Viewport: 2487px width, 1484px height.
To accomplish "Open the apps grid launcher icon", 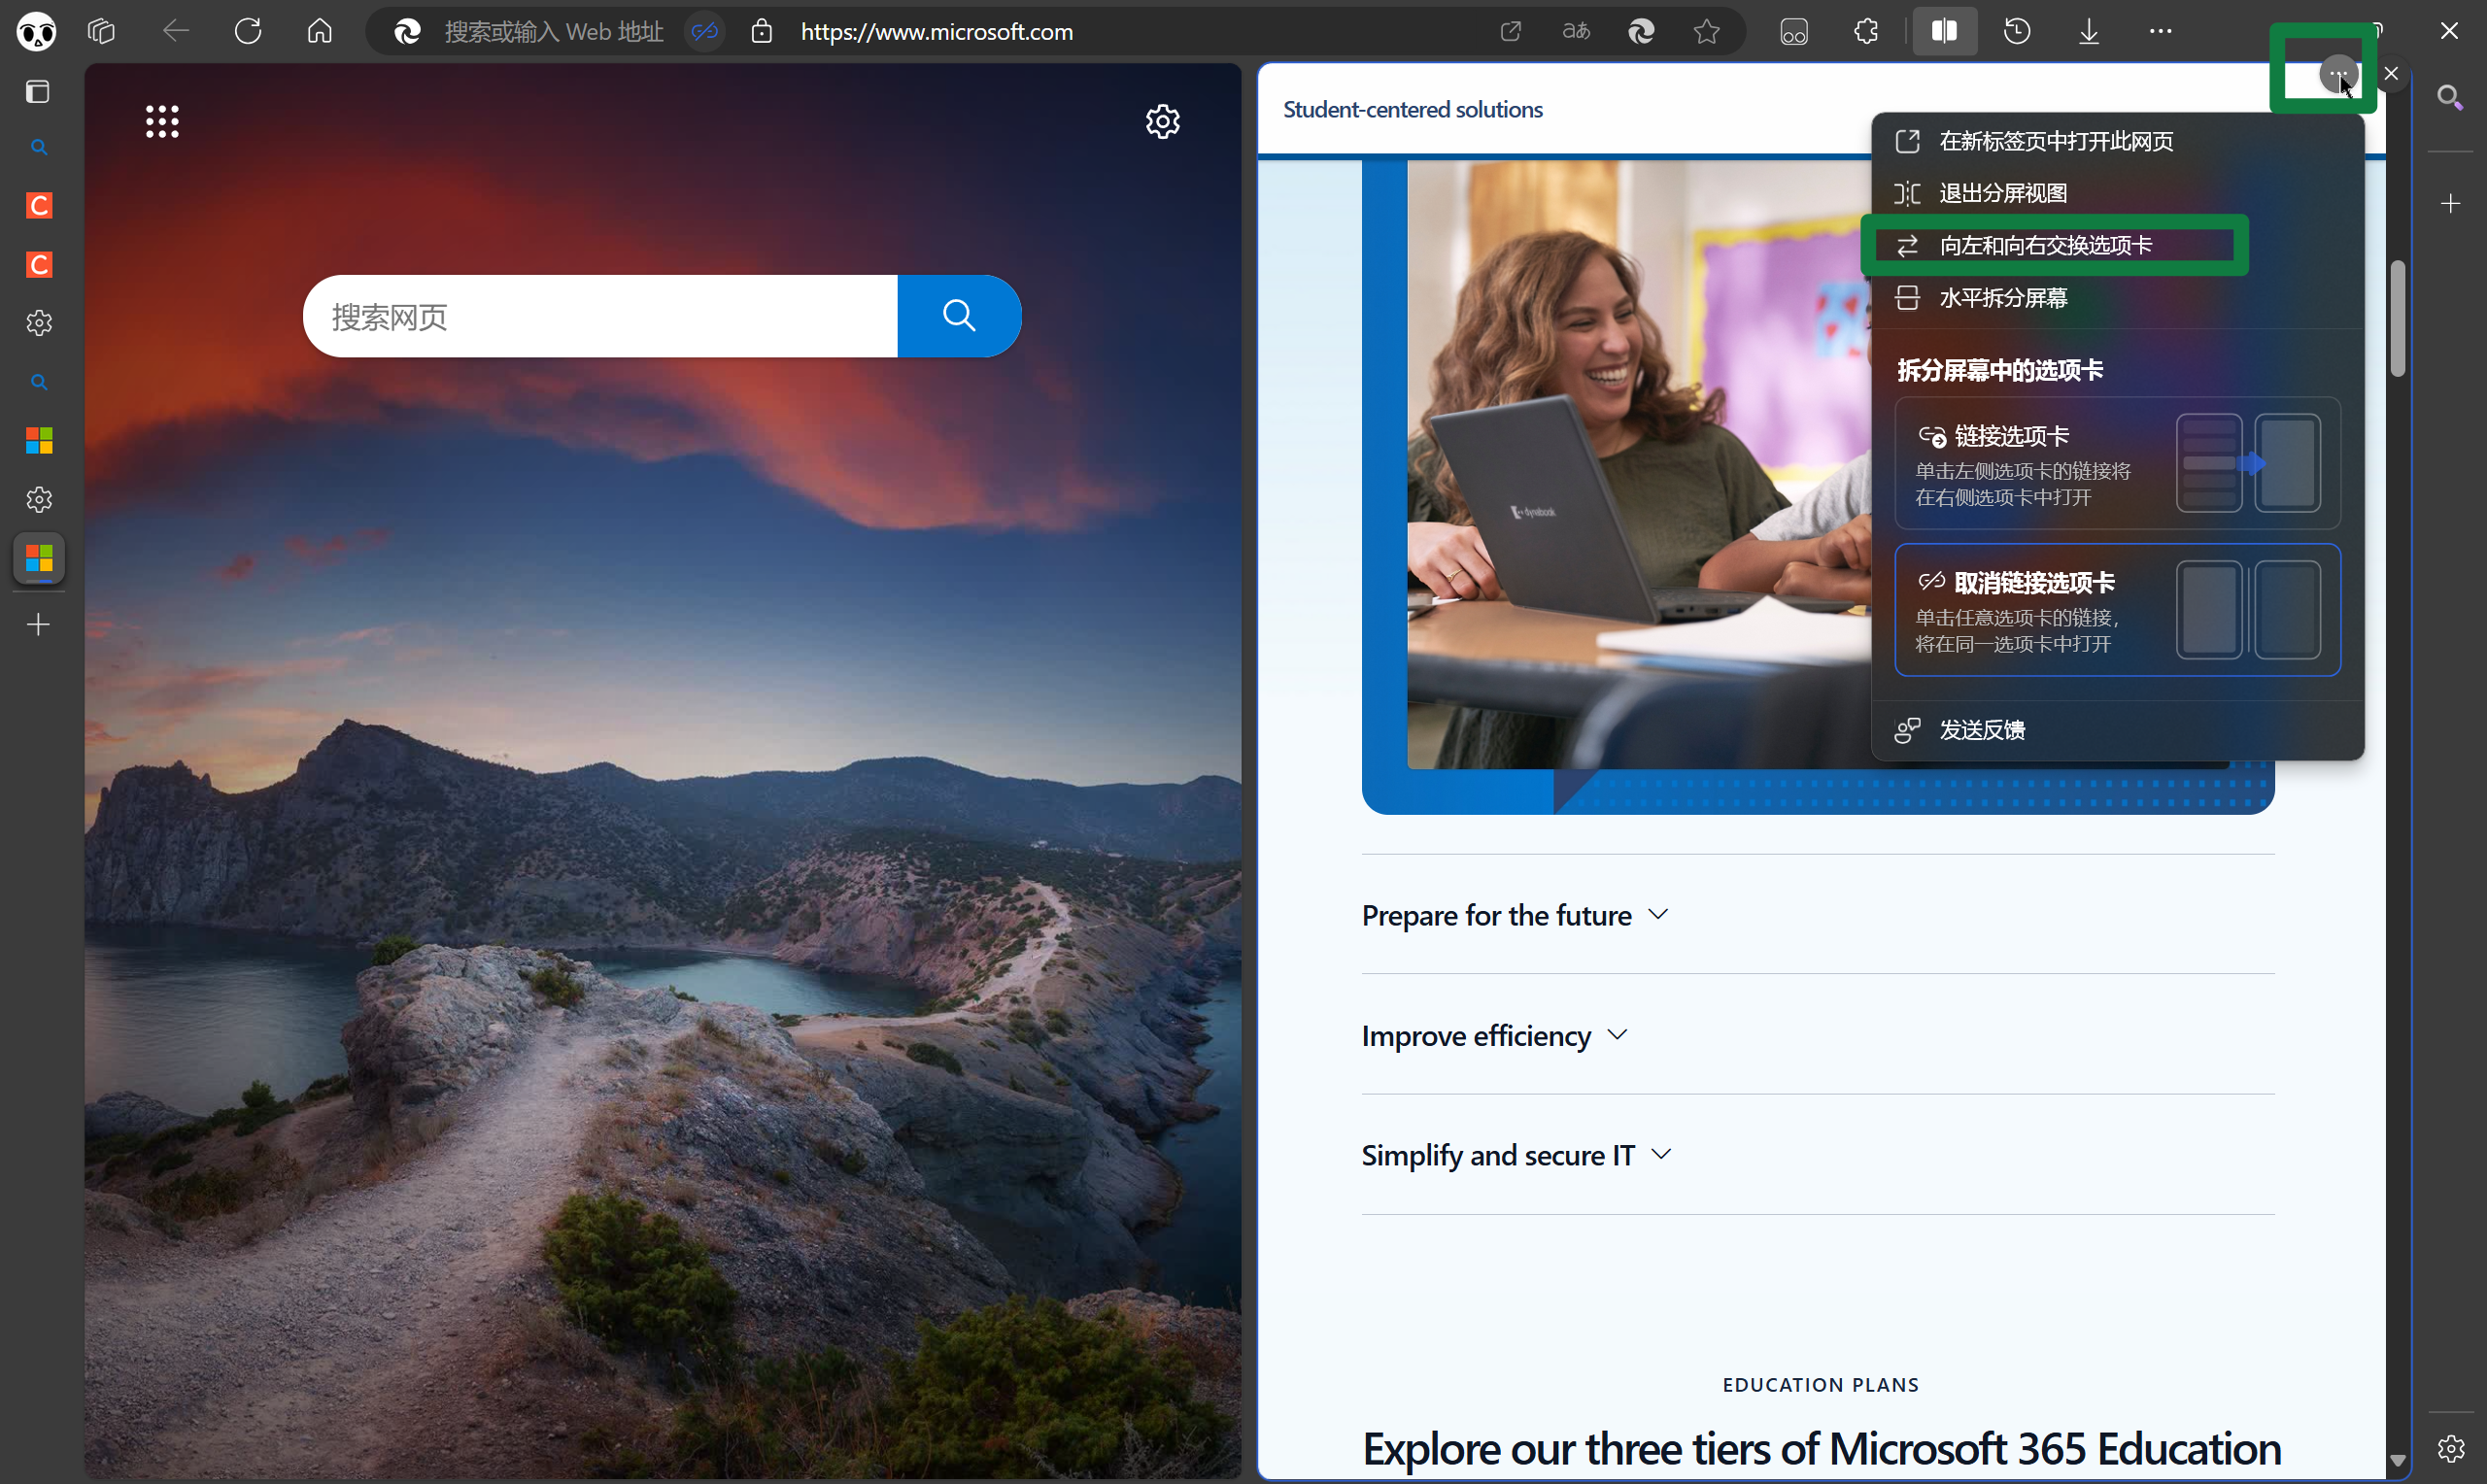I will pyautogui.click(x=162, y=122).
